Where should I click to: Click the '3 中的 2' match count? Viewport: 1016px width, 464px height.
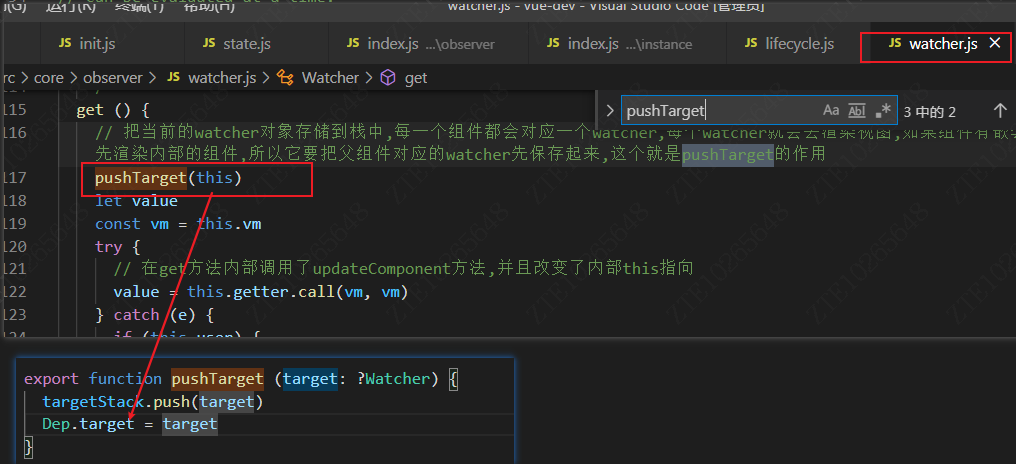tap(929, 111)
